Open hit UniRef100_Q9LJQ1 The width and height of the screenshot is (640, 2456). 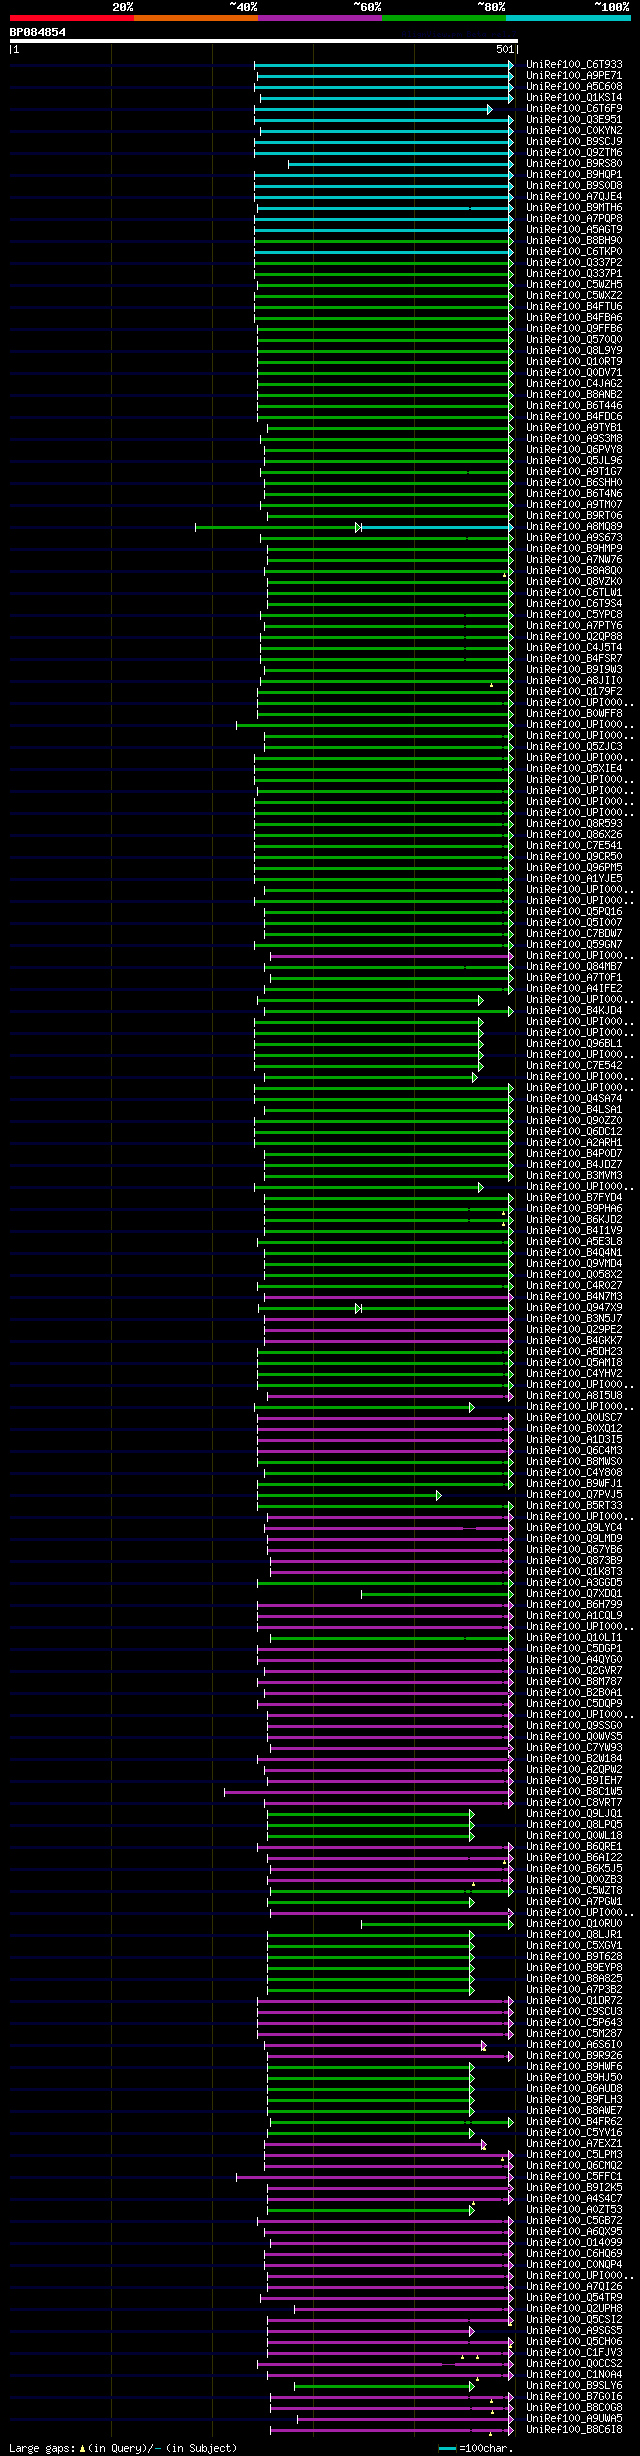574,1814
